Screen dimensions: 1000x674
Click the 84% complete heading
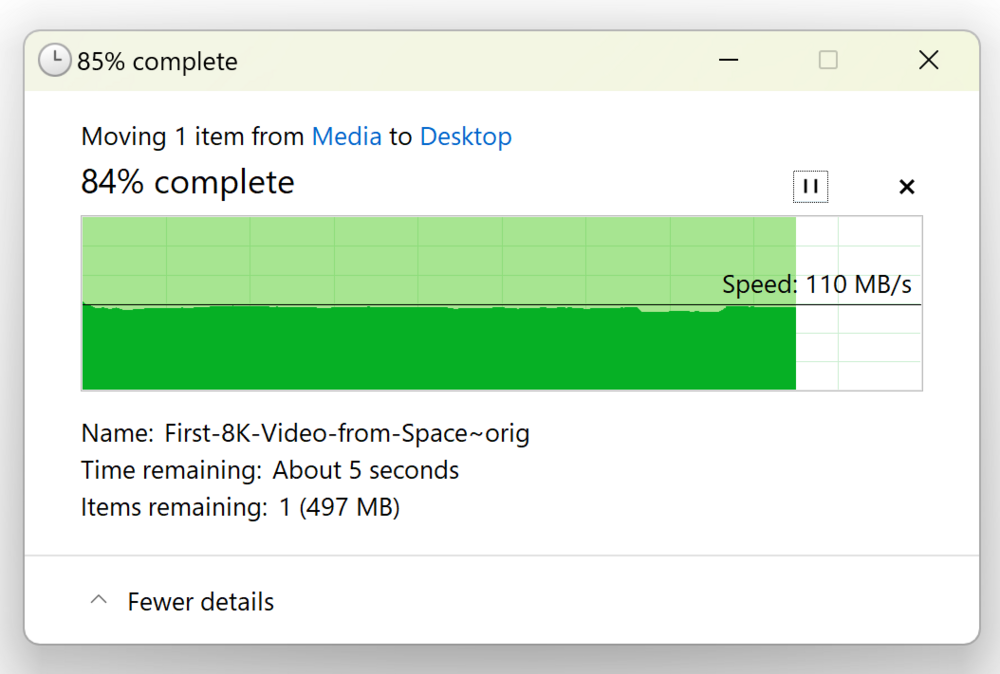tap(188, 183)
